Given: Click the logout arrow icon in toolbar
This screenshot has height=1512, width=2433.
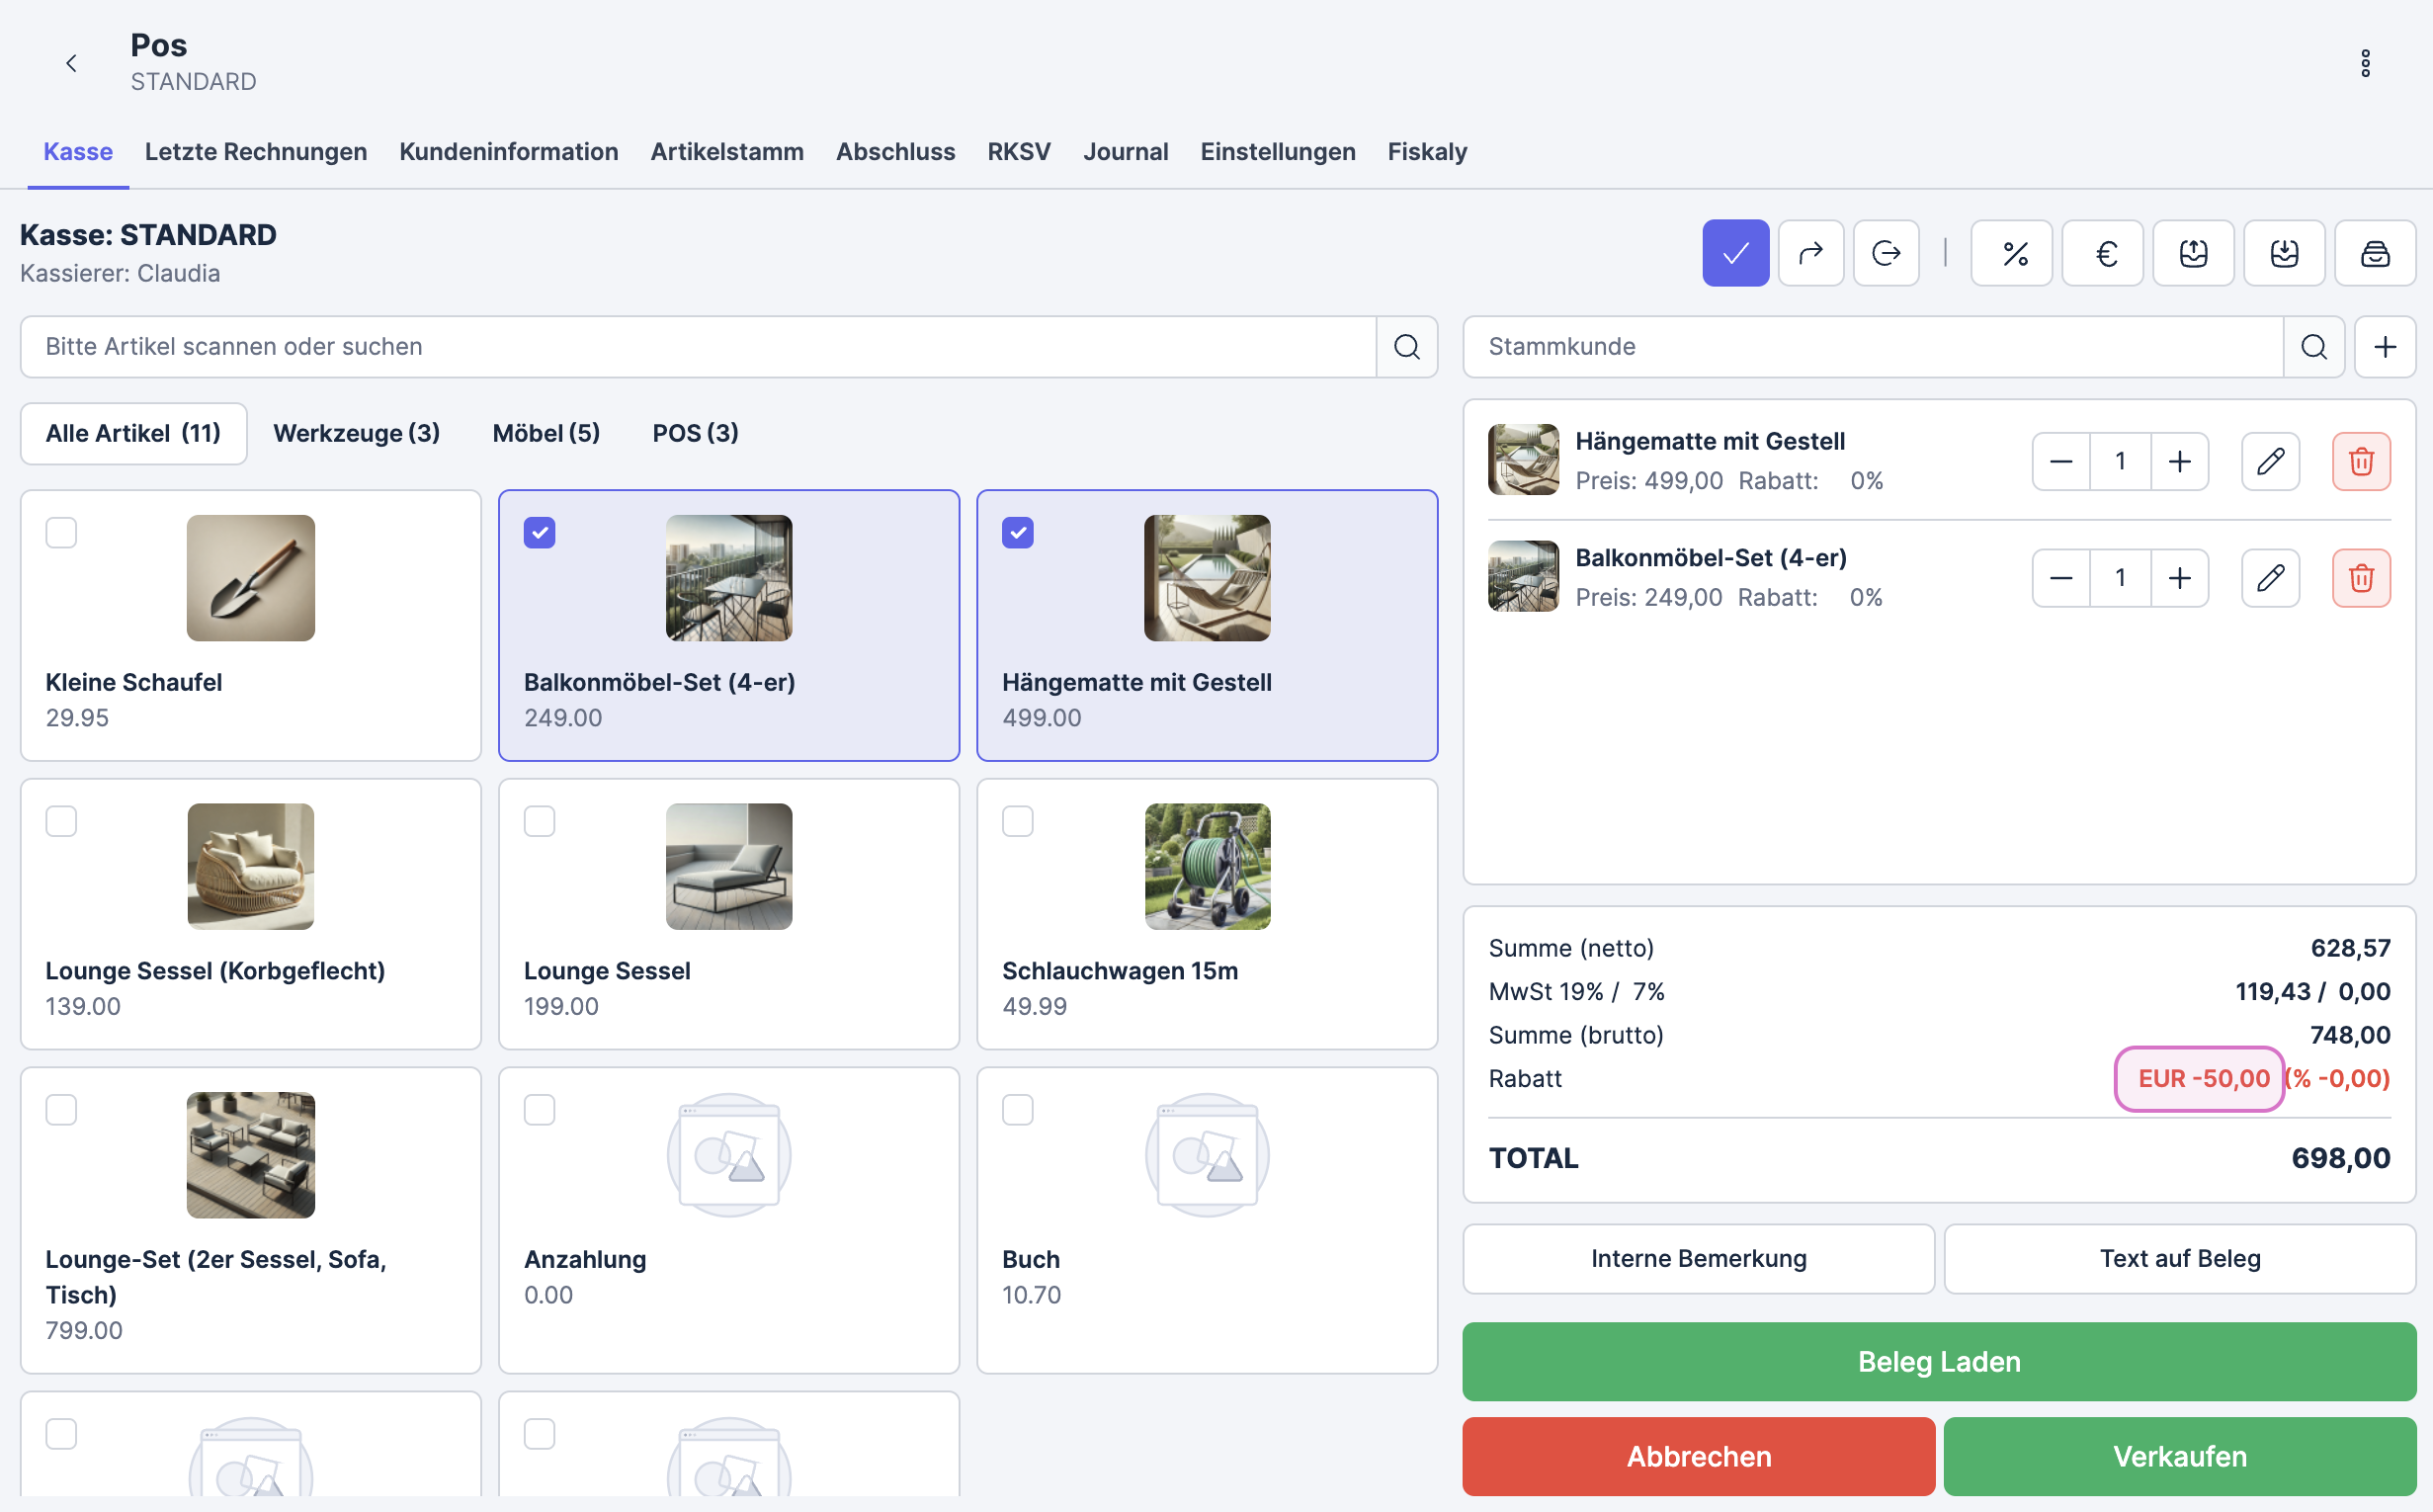Looking at the screenshot, I should [x=1885, y=253].
